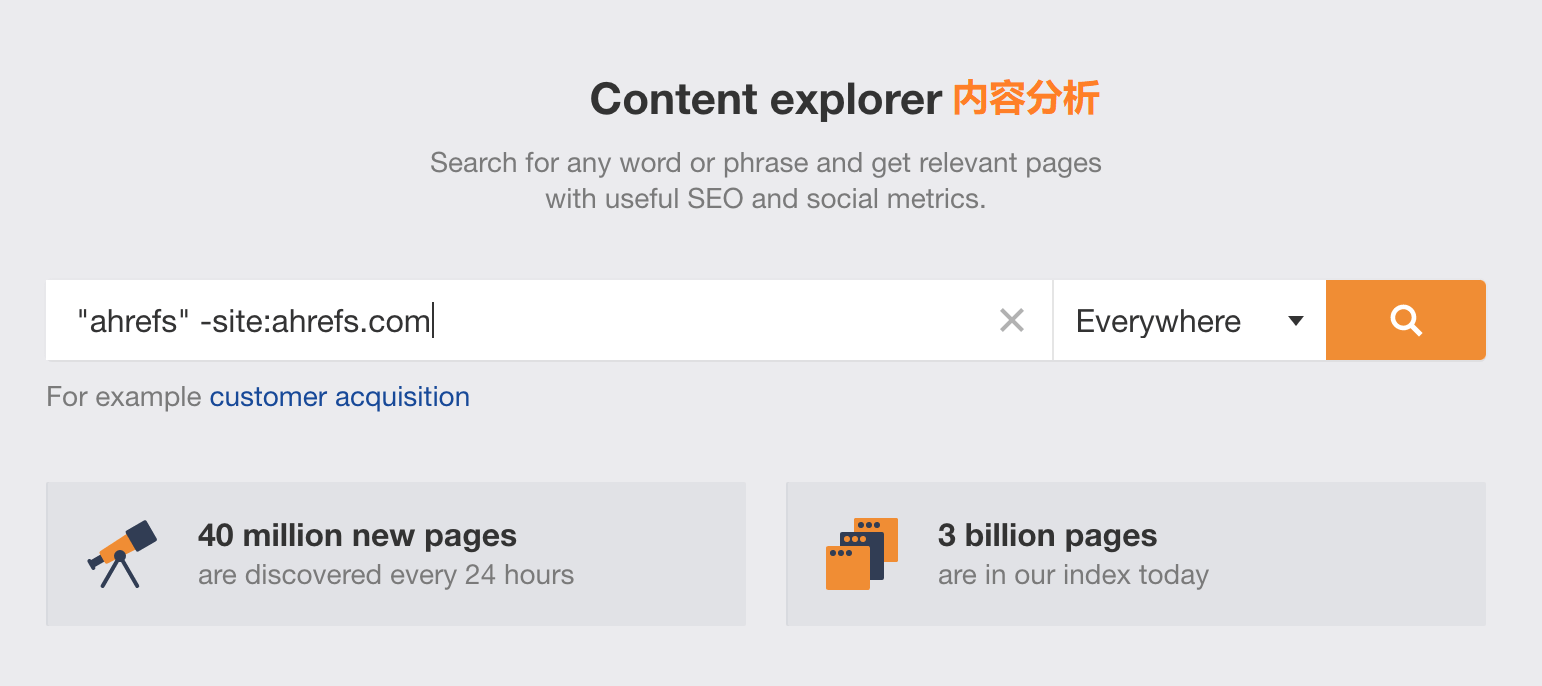This screenshot has width=1542, height=686.
Task: Click the telescope icon beside 40 million new pages
Action: (122, 553)
